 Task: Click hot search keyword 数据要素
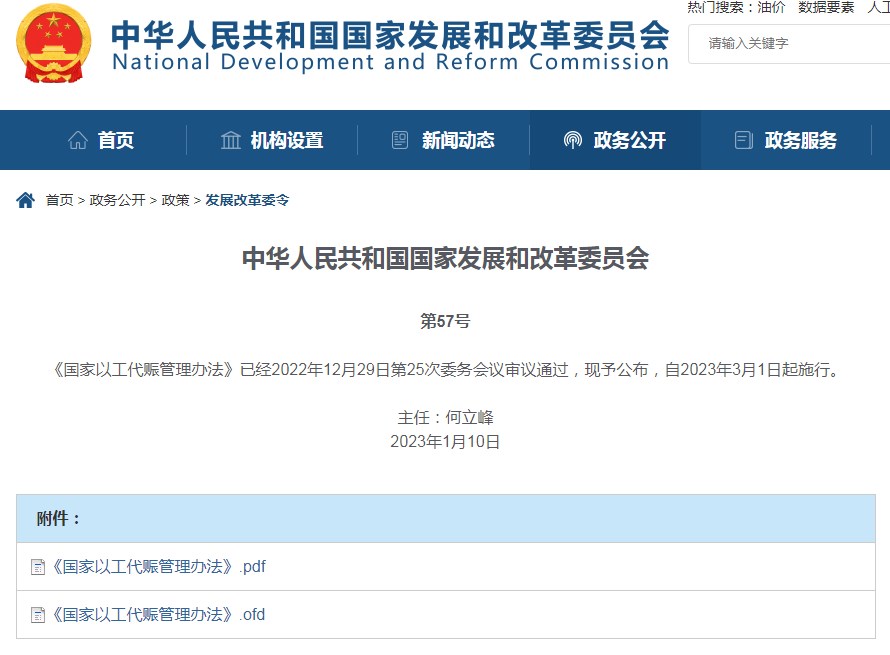tap(826, 7)
